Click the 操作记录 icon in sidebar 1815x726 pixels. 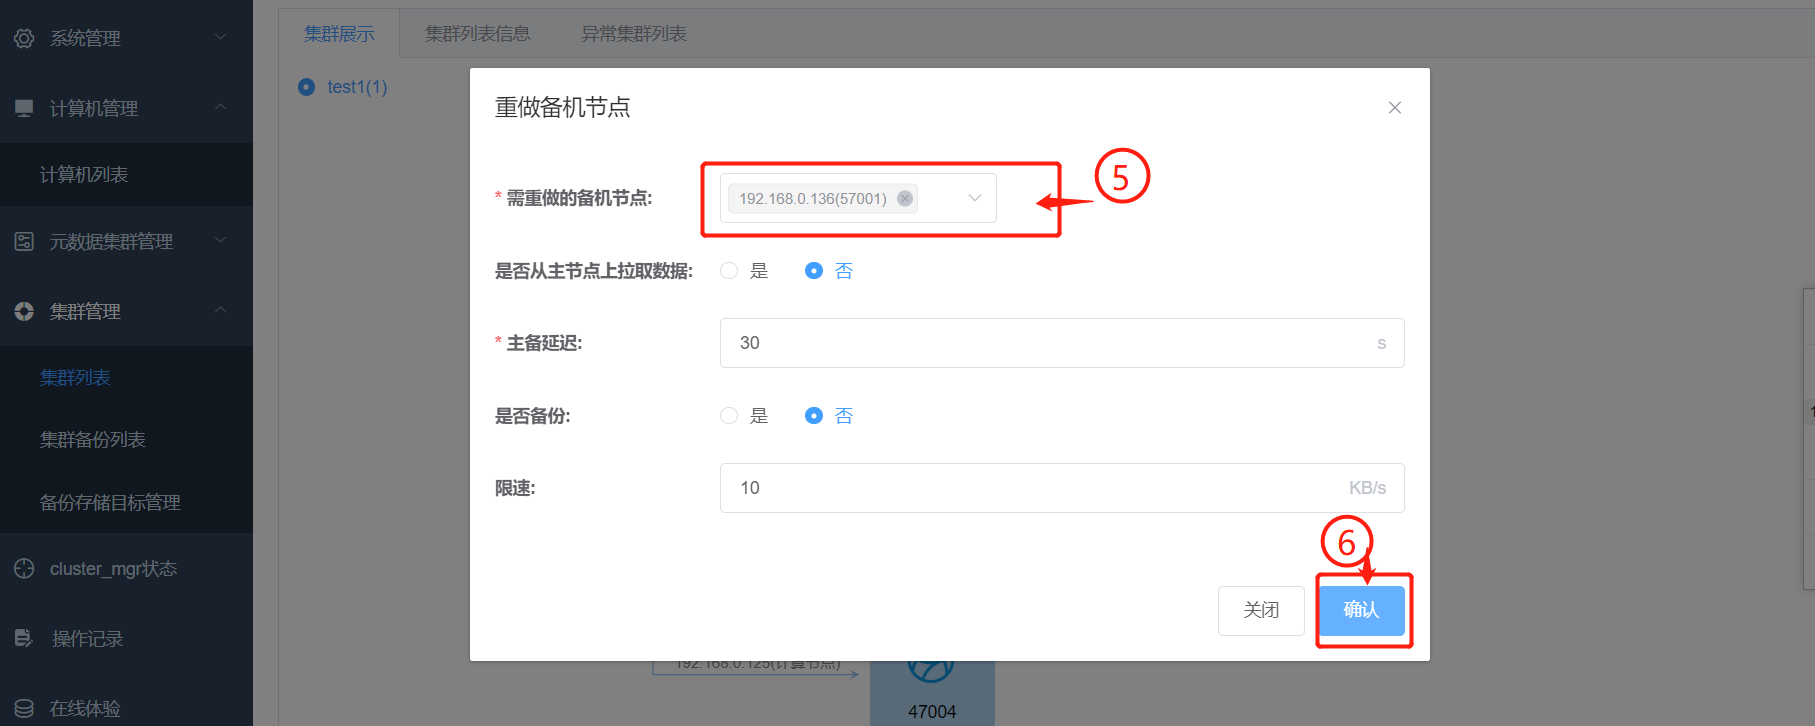tap(24, 638)
